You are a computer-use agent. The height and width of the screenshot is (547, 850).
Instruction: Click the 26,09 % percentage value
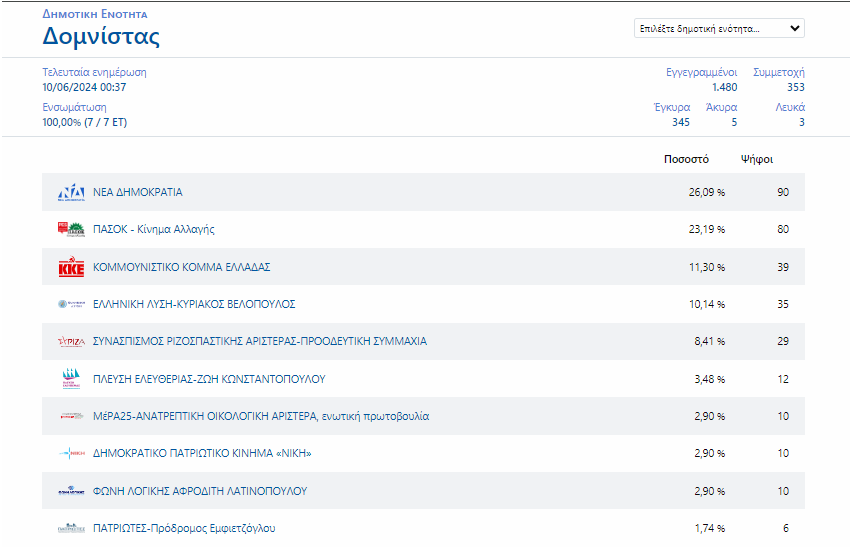(x=707, y=192)
